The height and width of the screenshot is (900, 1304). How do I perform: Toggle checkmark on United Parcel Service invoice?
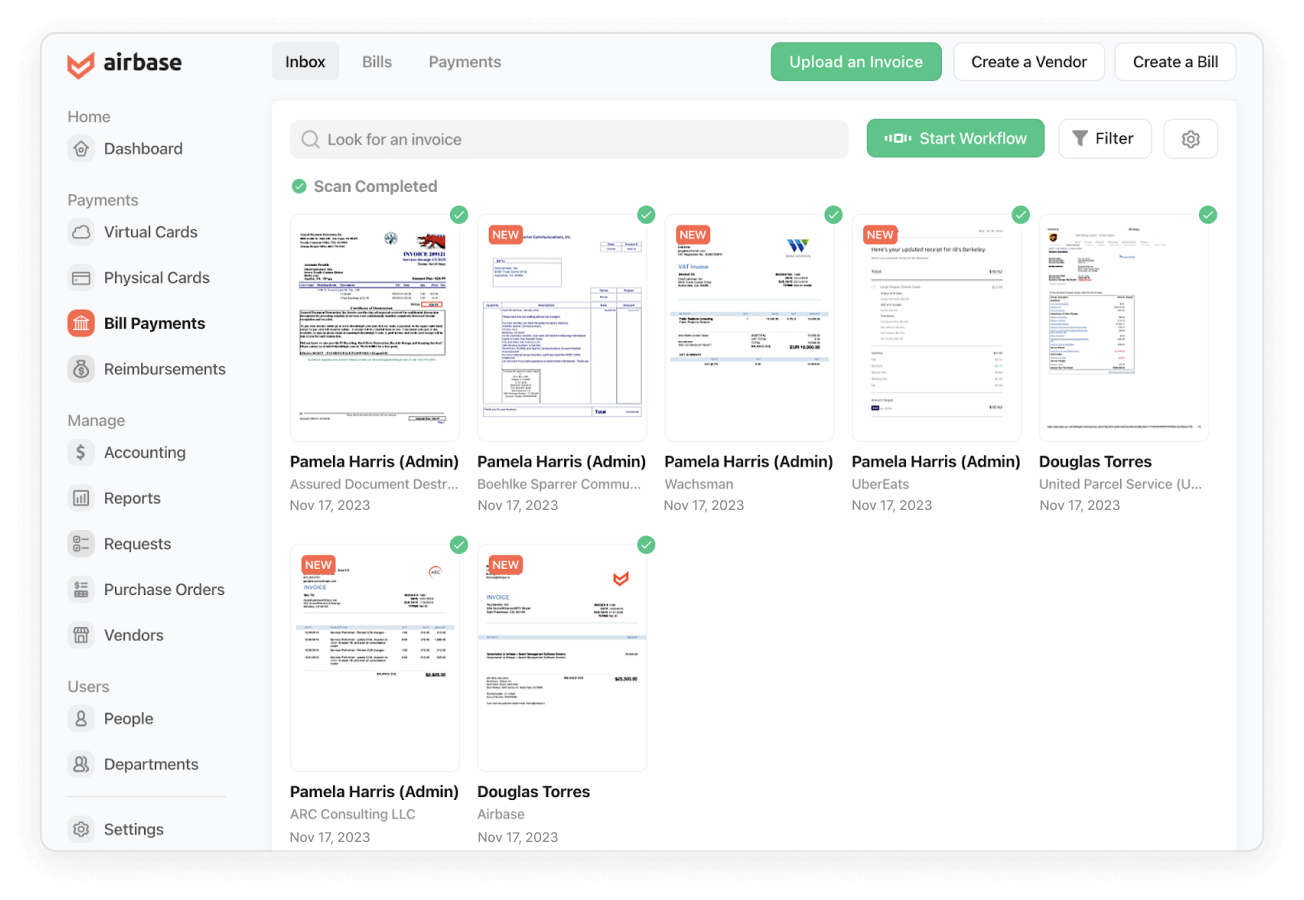coord(1208,214)
